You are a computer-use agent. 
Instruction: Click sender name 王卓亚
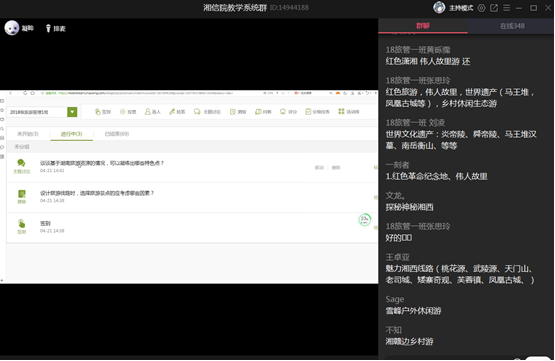pyautogui.click(x=397, y=257)
